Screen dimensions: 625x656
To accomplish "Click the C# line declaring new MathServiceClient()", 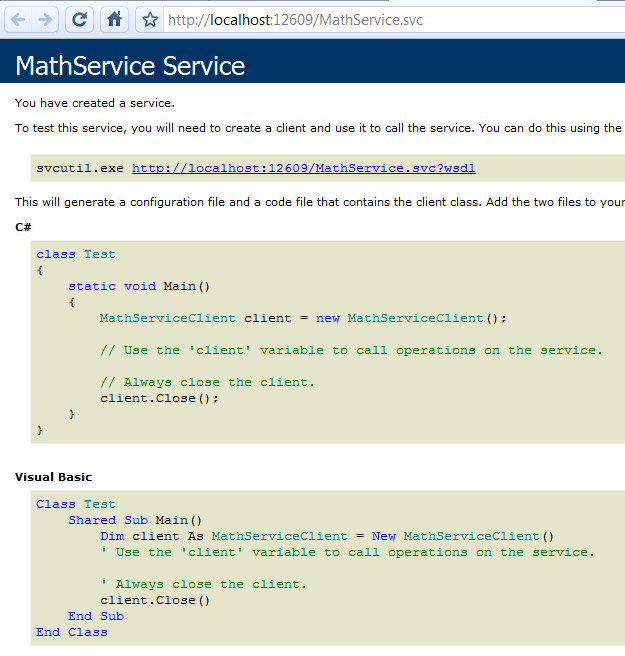I will (x=303, y=318).
